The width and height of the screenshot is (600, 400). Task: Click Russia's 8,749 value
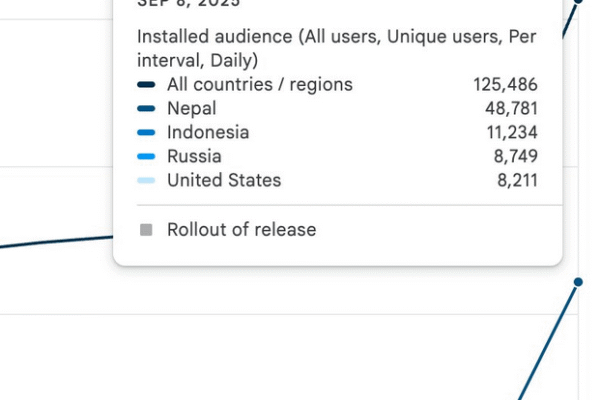516,157
